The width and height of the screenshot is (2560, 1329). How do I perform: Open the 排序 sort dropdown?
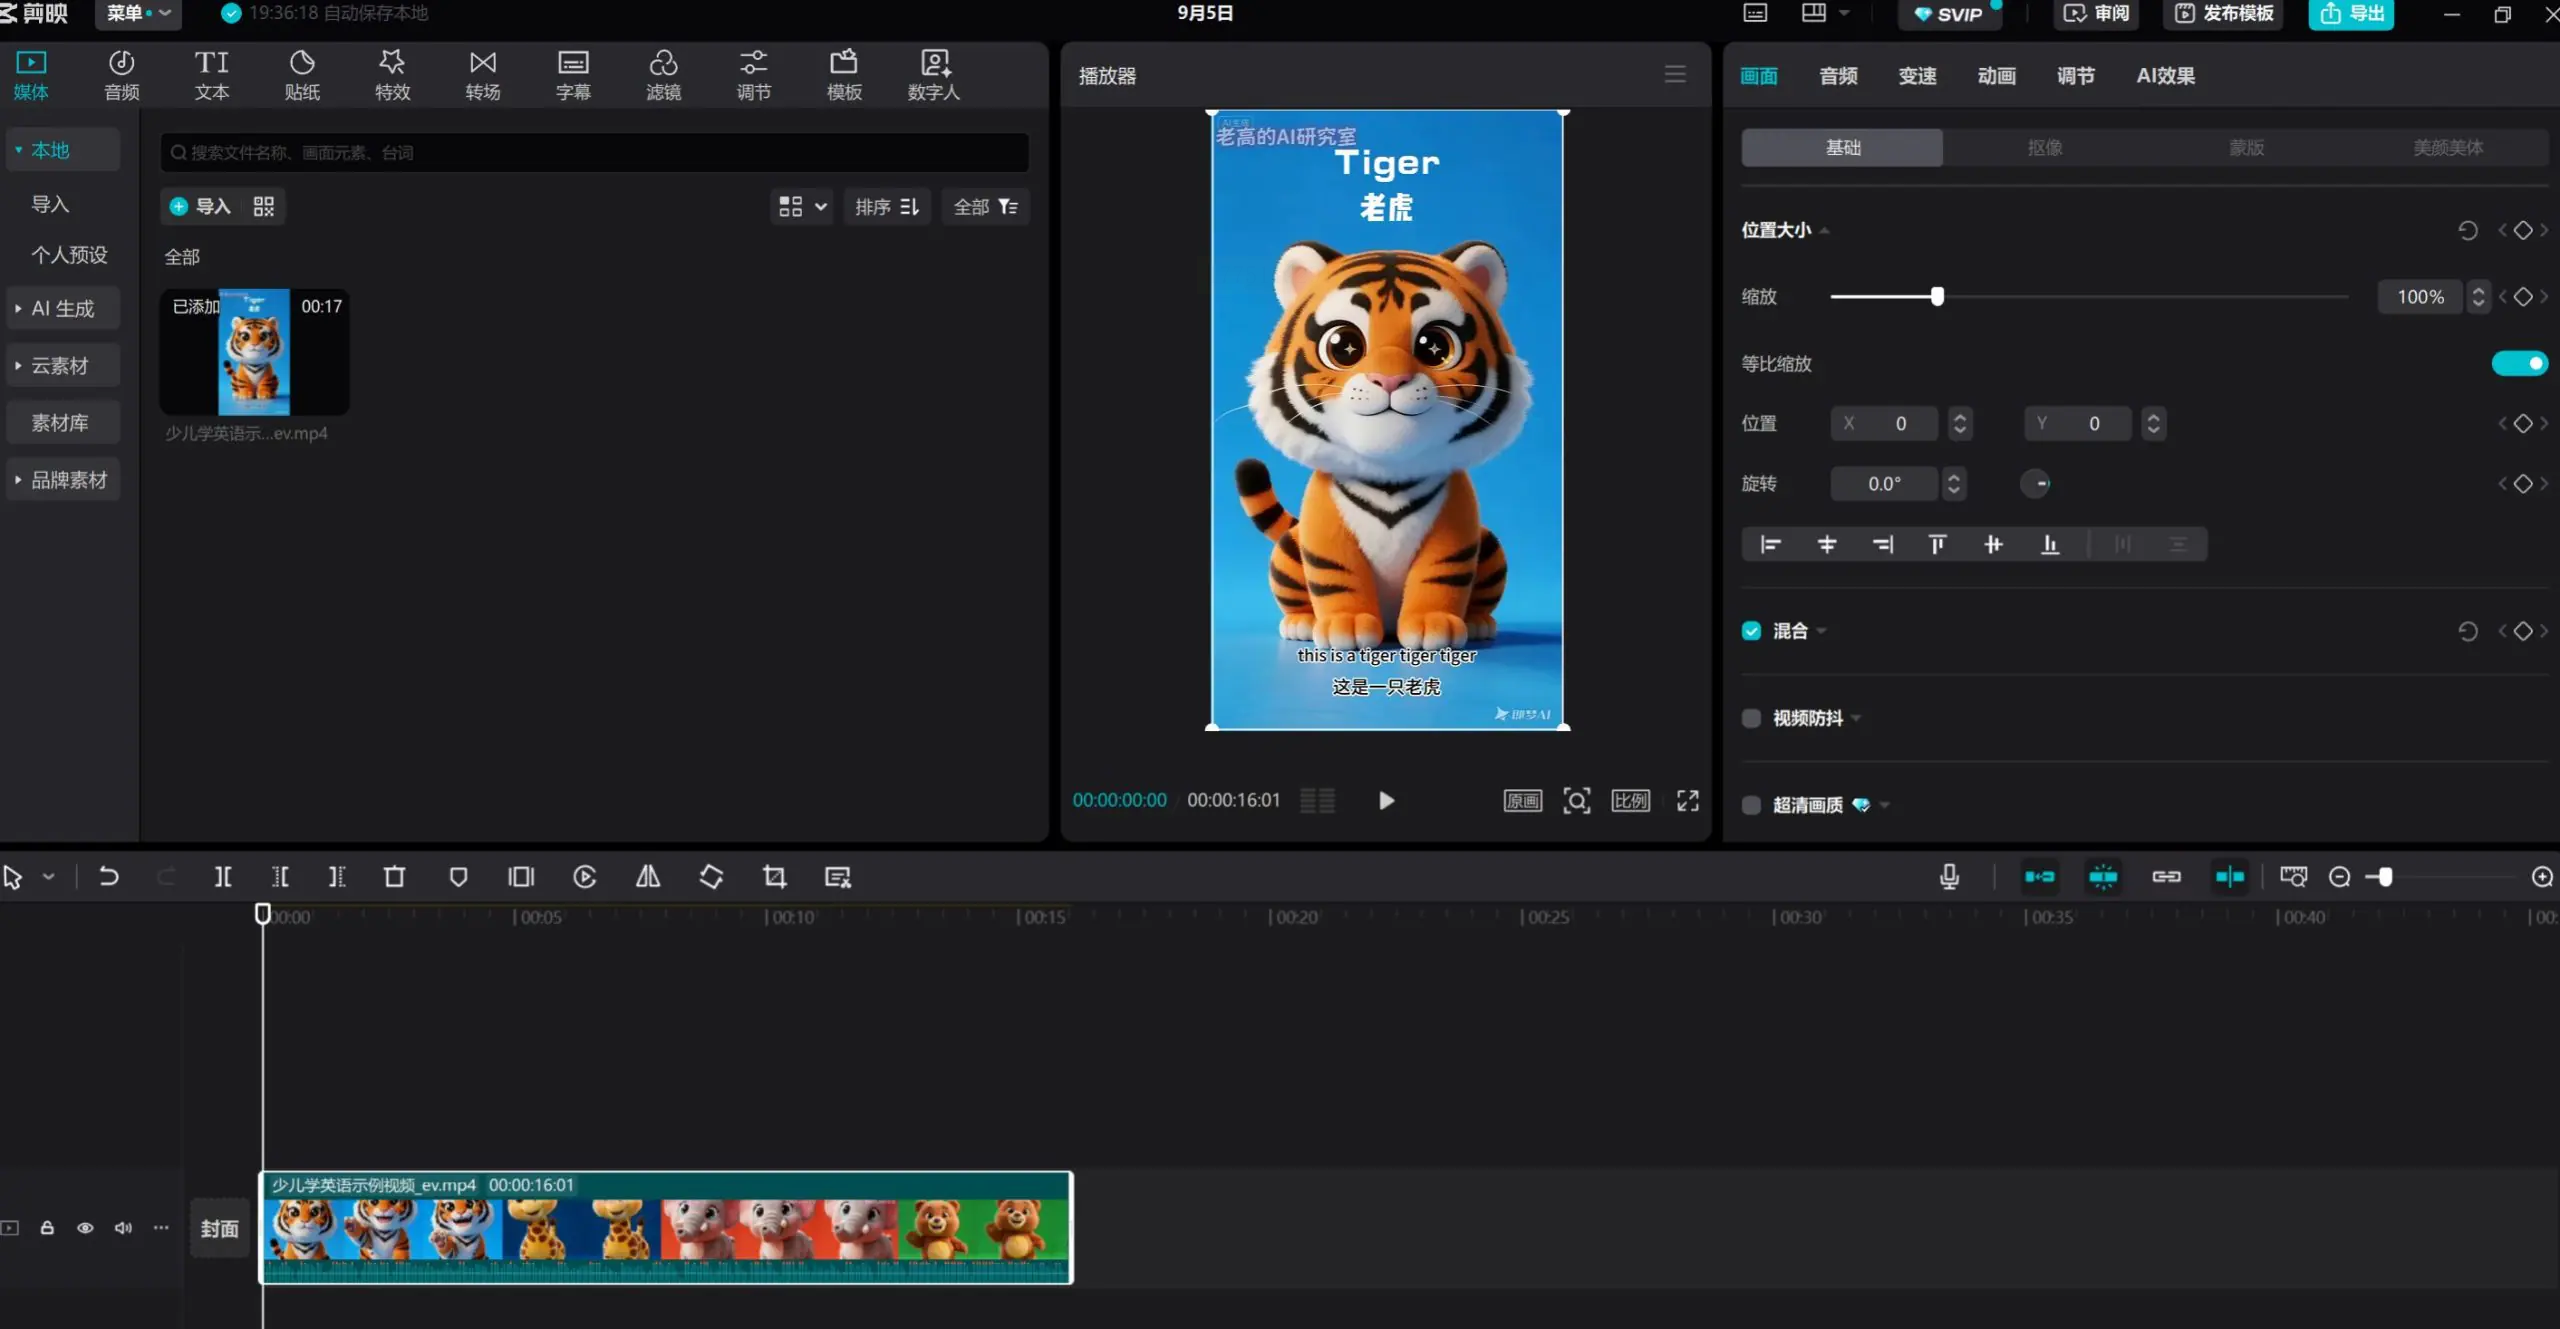[886, 206]
